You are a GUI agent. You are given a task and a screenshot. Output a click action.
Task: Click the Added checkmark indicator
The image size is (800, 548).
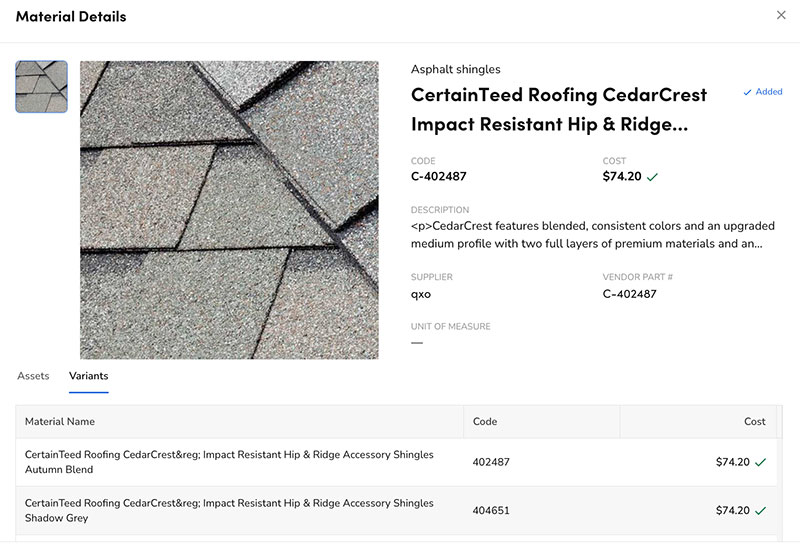(x=763, y=92)
